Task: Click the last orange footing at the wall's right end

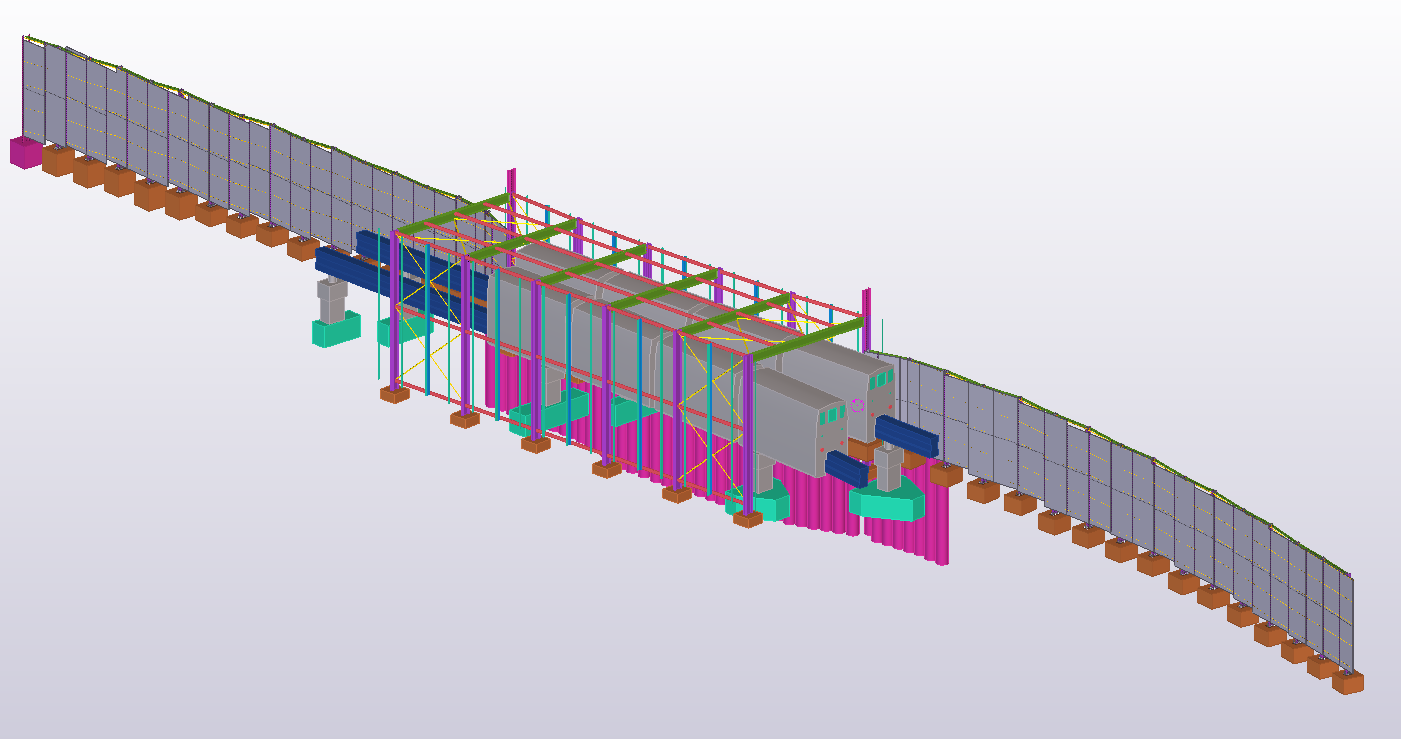Action: click(x=1347, y=683)
